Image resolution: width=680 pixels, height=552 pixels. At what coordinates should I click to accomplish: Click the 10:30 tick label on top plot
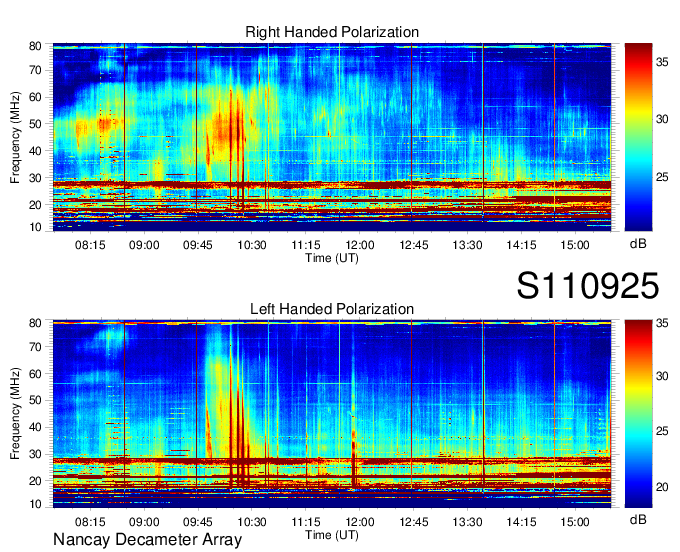click(252, 245)
